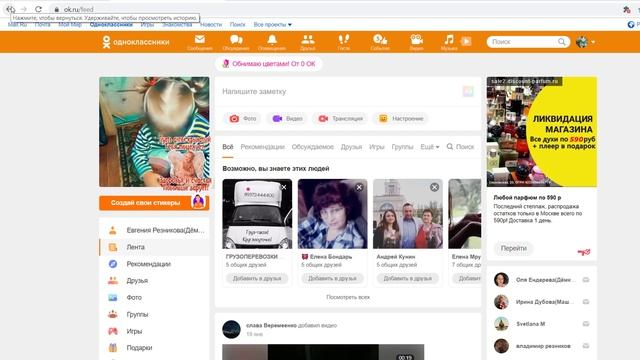
Task: Add ГРУЗОПЕРЕВОЗКИ to friends
Action: tap(257, 278)
